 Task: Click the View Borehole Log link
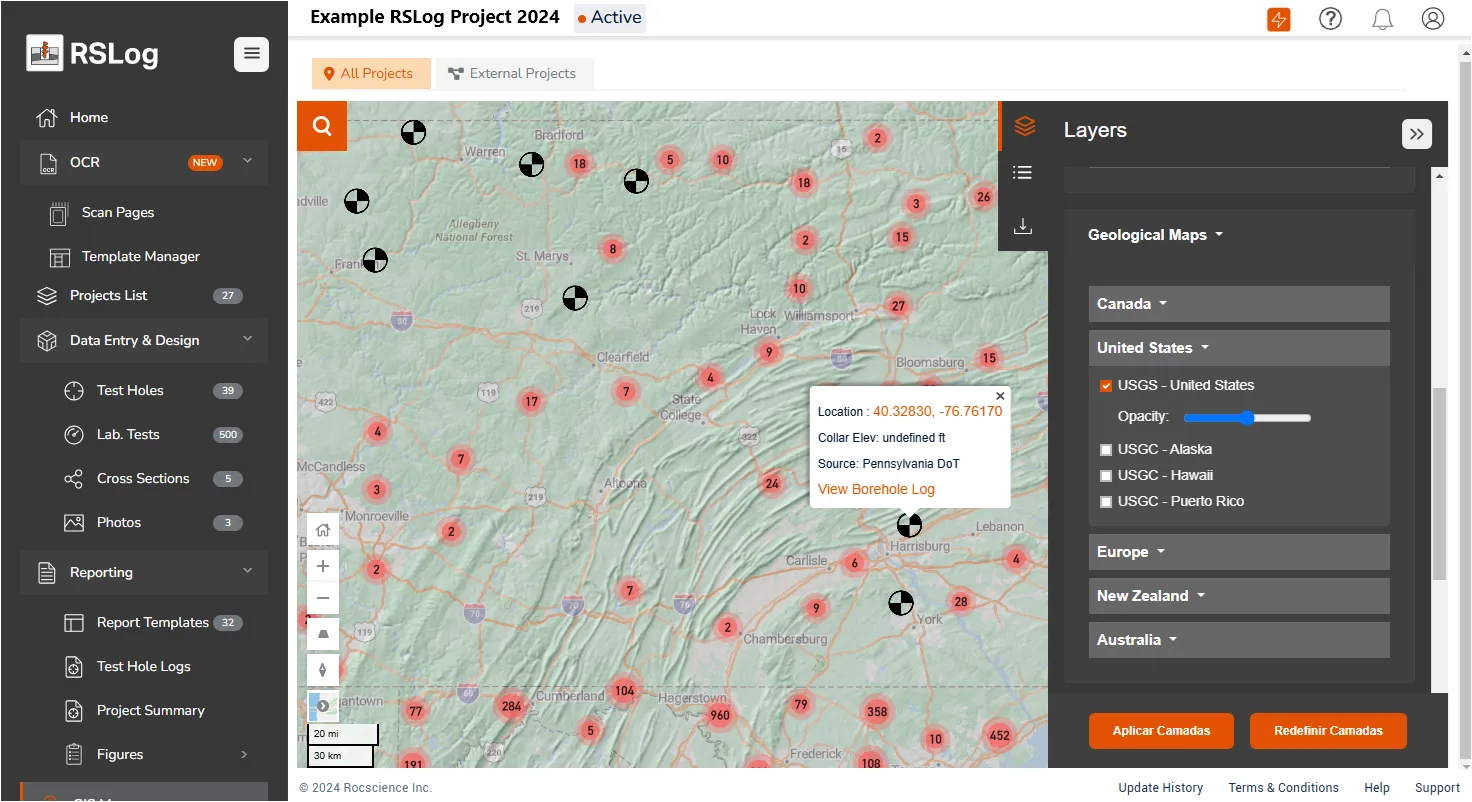[x=876, y=489]
